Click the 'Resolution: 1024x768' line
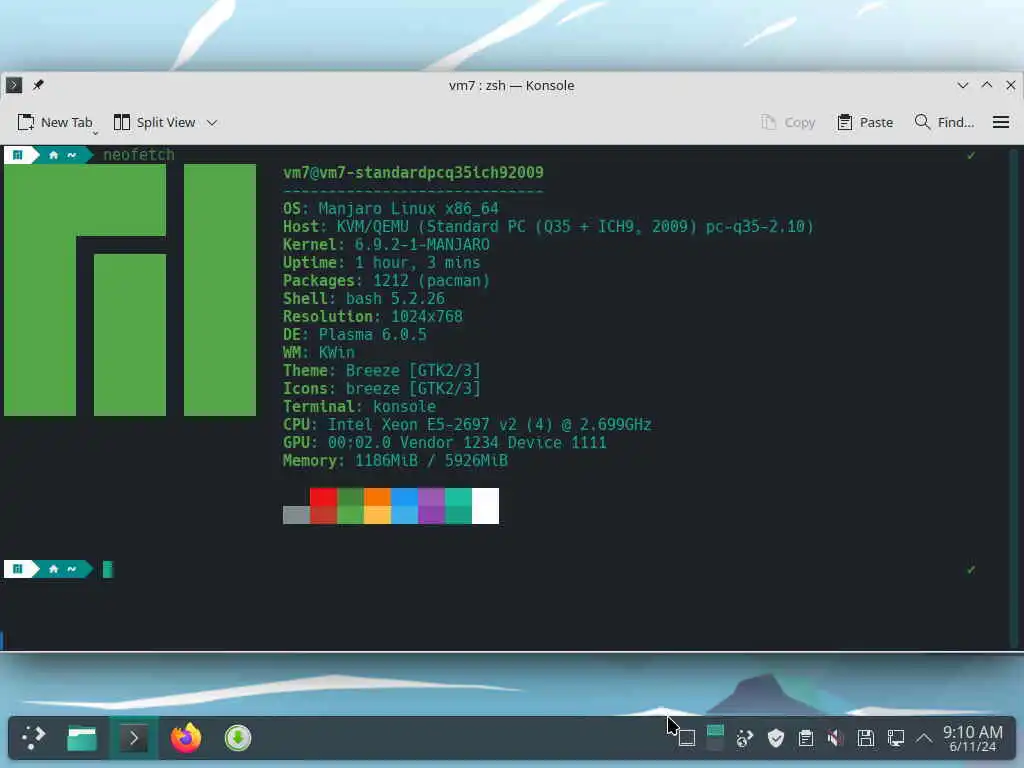Viewport: 1024px width, 768px height. click(372, 317)
